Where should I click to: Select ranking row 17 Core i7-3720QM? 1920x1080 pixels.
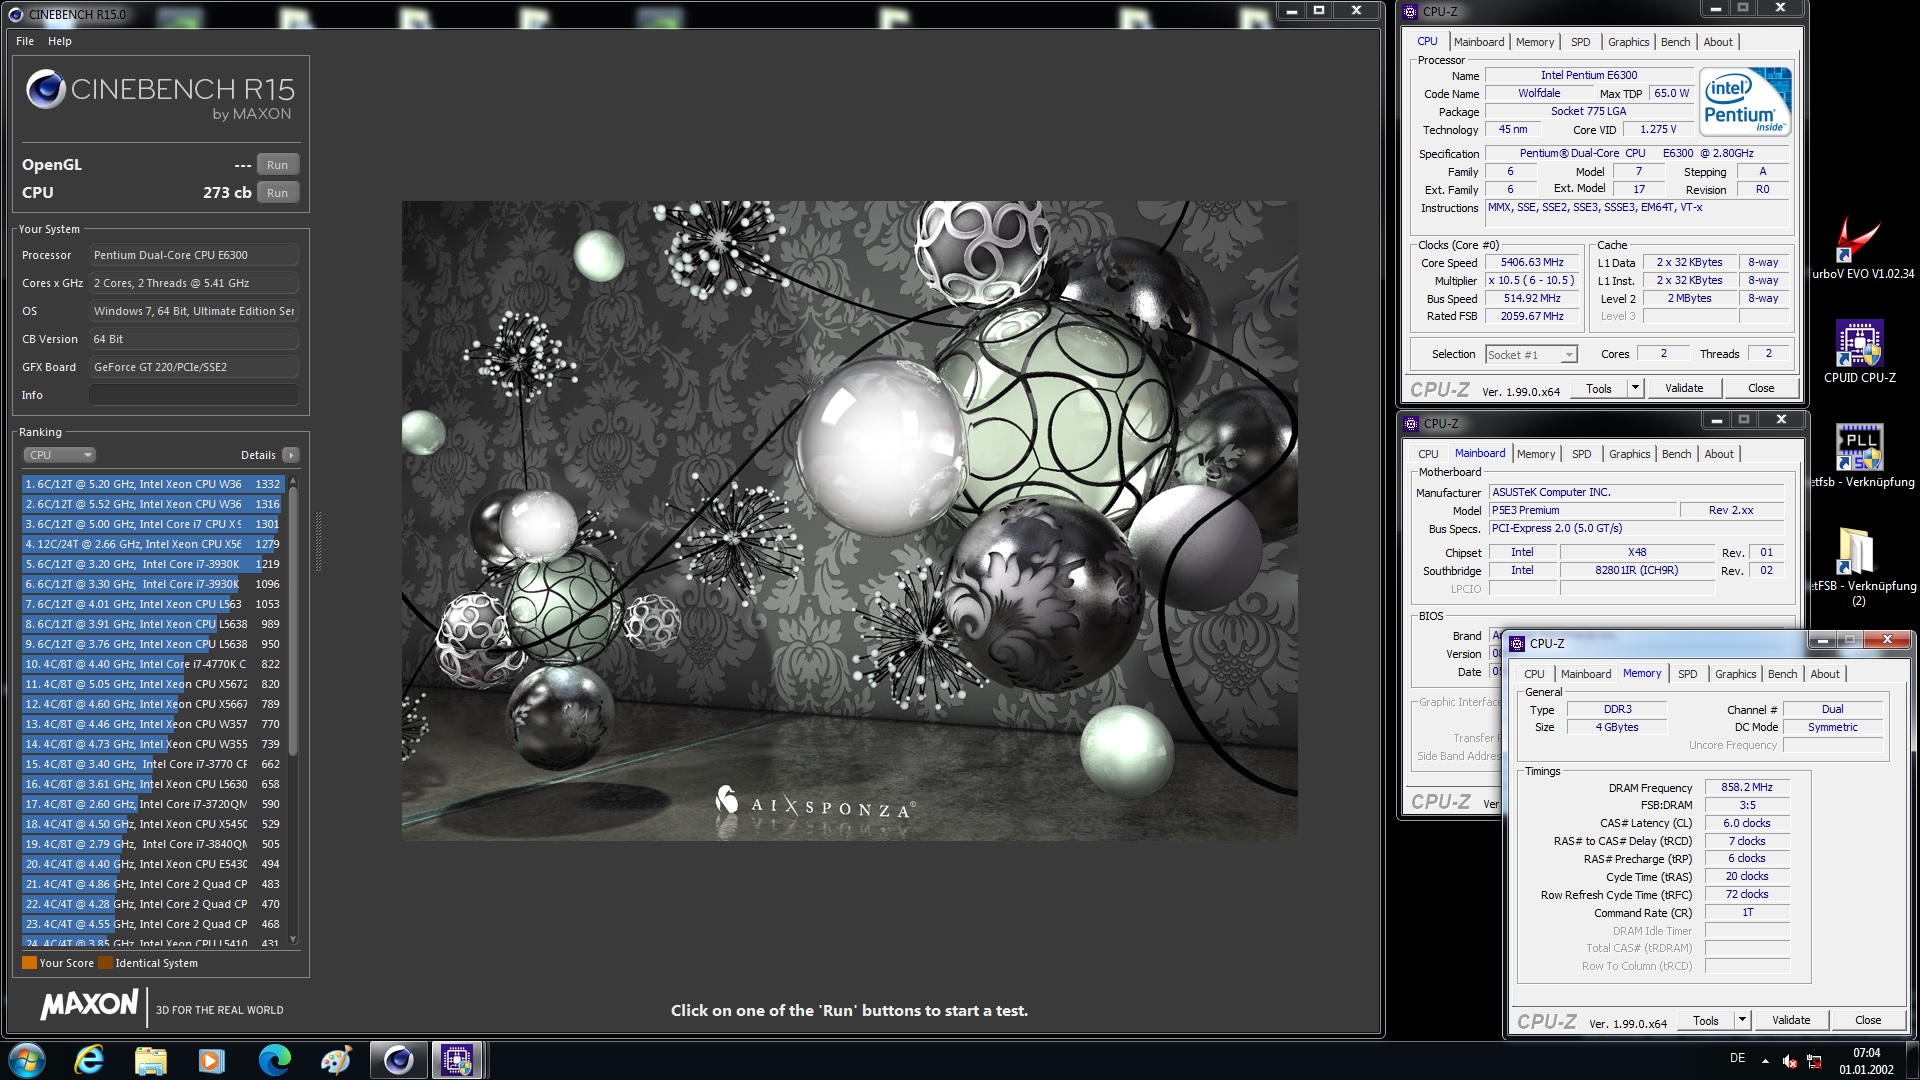pos(153,804)
